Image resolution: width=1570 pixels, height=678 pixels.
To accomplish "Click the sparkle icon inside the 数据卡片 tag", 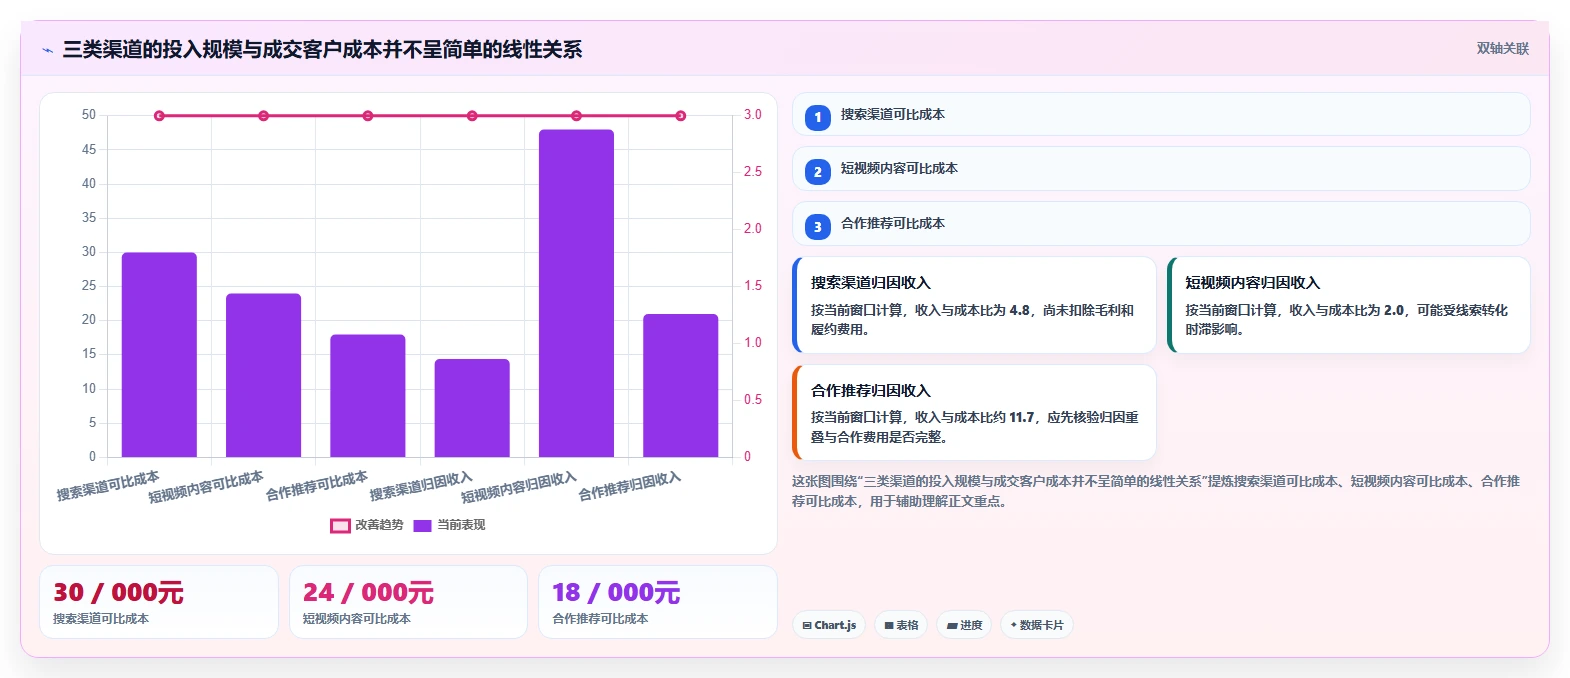I will (x=1013, y=625).
